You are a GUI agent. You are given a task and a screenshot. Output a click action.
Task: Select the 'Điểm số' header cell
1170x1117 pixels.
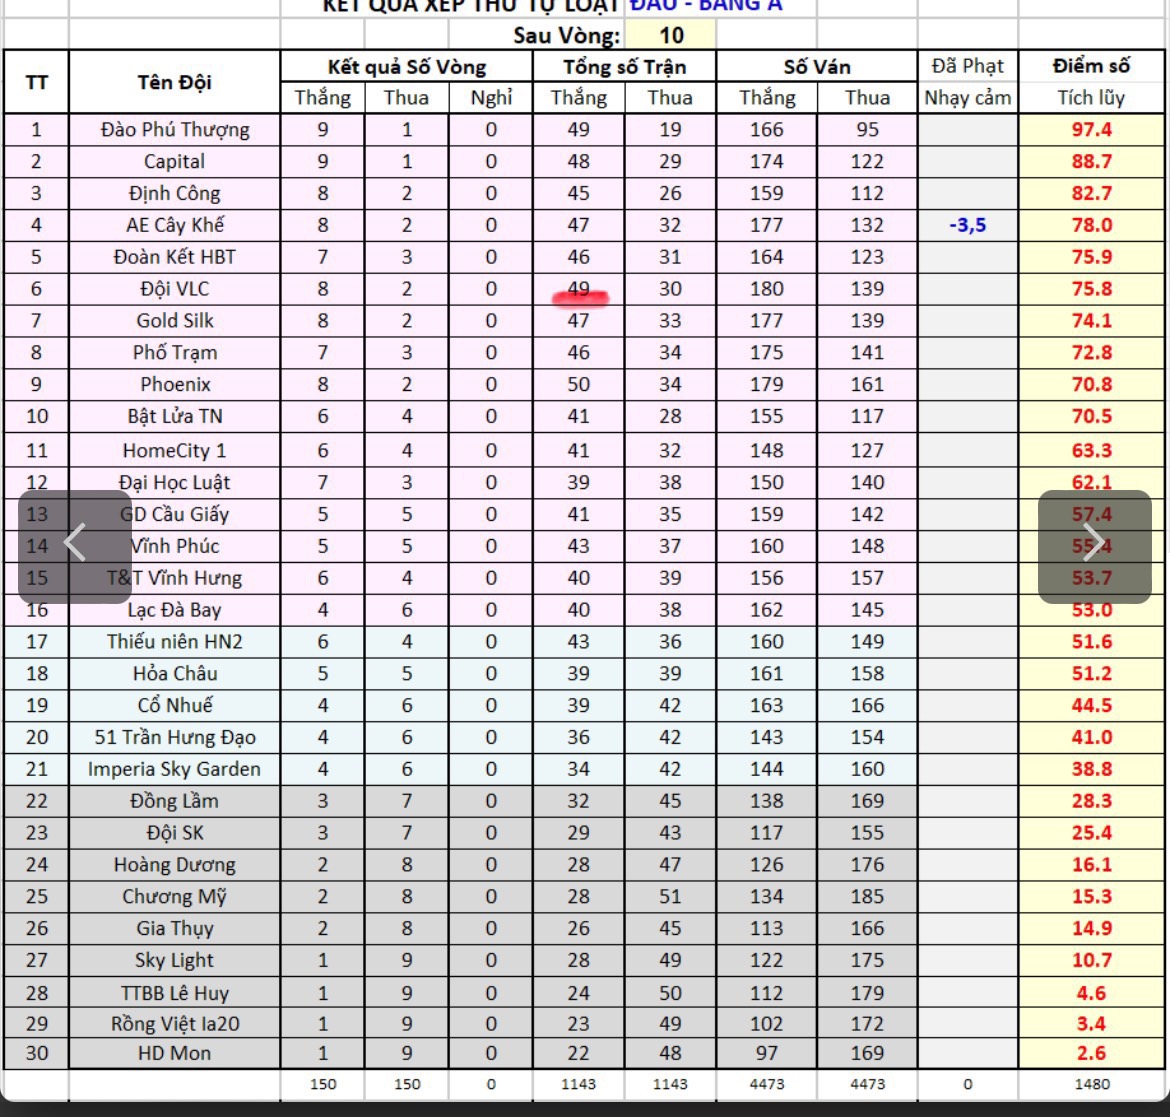point(1092,66)
